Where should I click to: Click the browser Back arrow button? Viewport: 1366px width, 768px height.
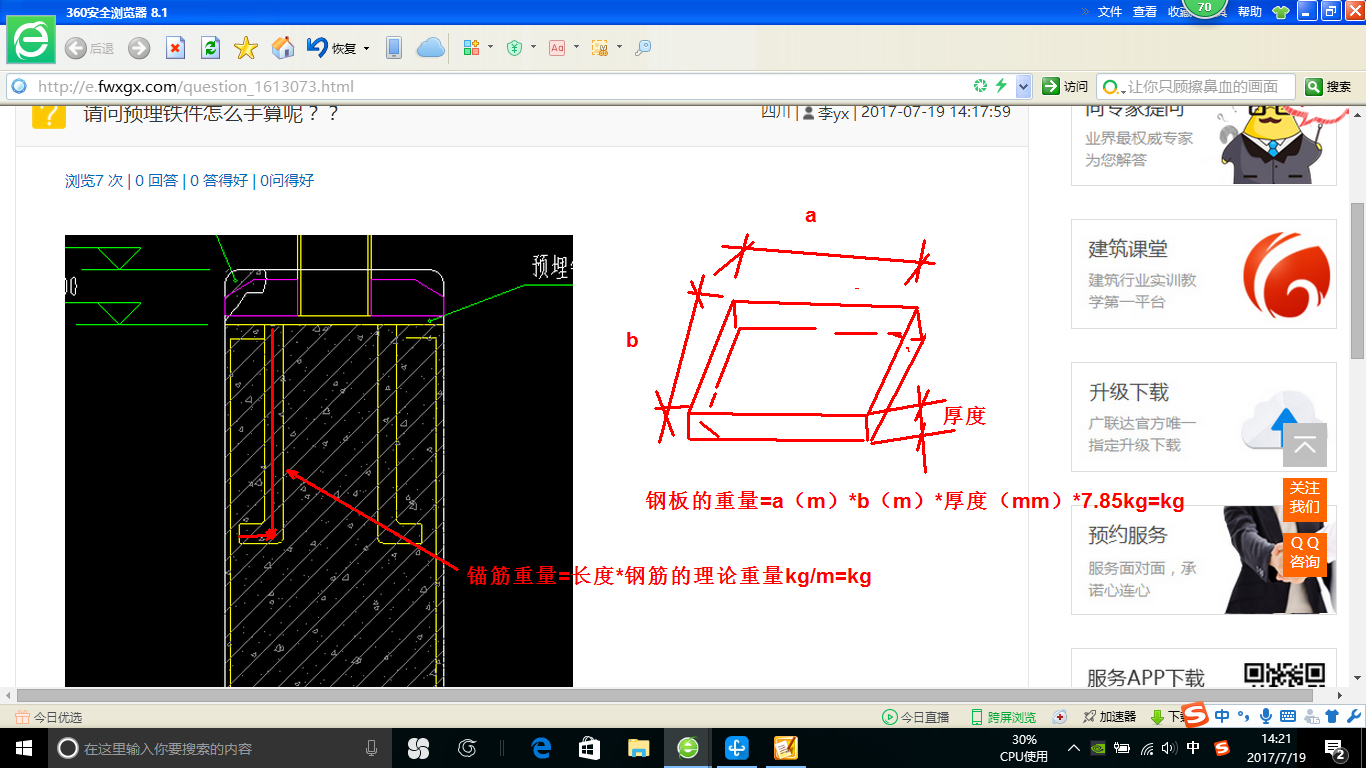[76, 48]
